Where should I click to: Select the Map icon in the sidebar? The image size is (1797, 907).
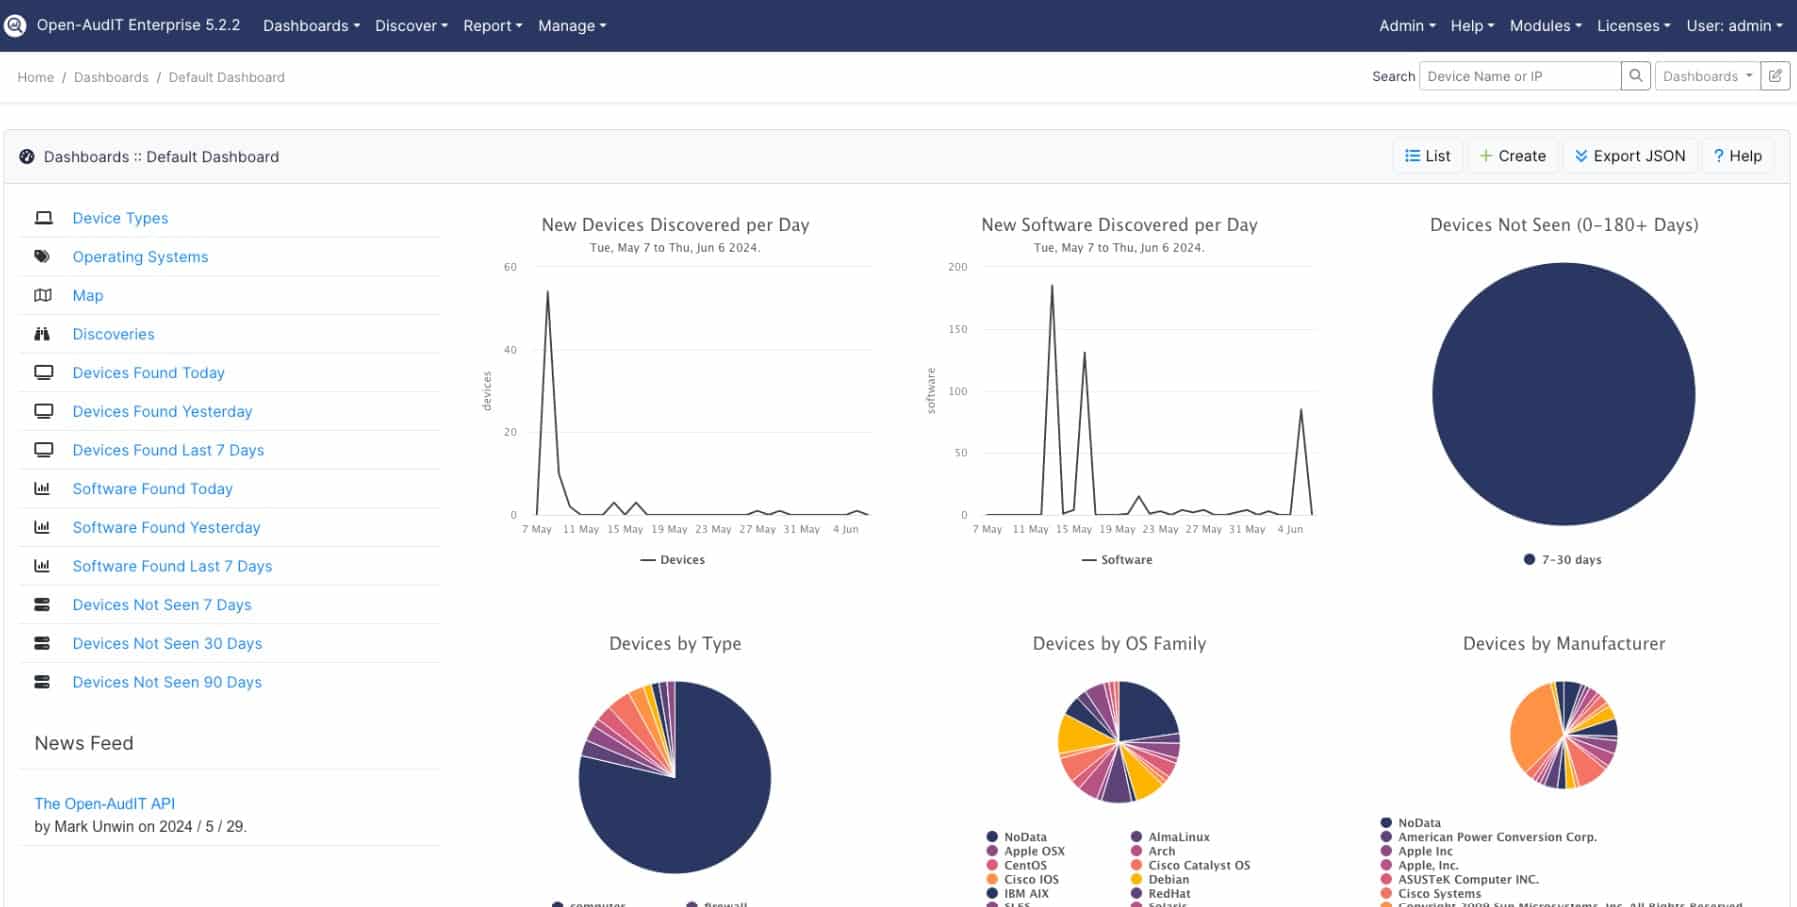[42, 295]
